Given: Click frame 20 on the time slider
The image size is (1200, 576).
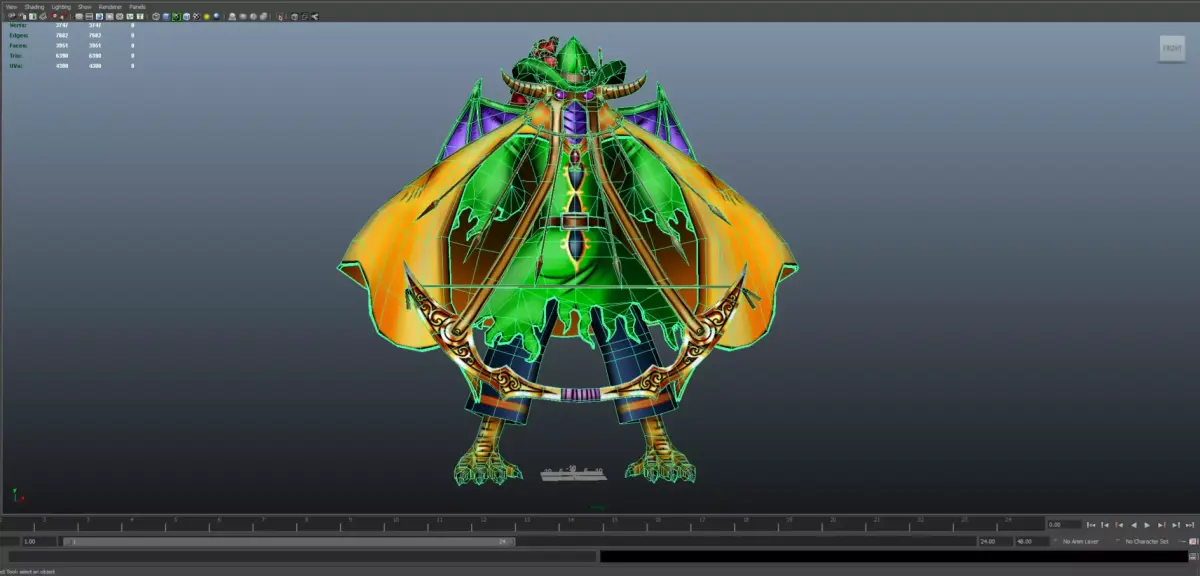Looking at the screenshot, I should click(x=832, y=522).
